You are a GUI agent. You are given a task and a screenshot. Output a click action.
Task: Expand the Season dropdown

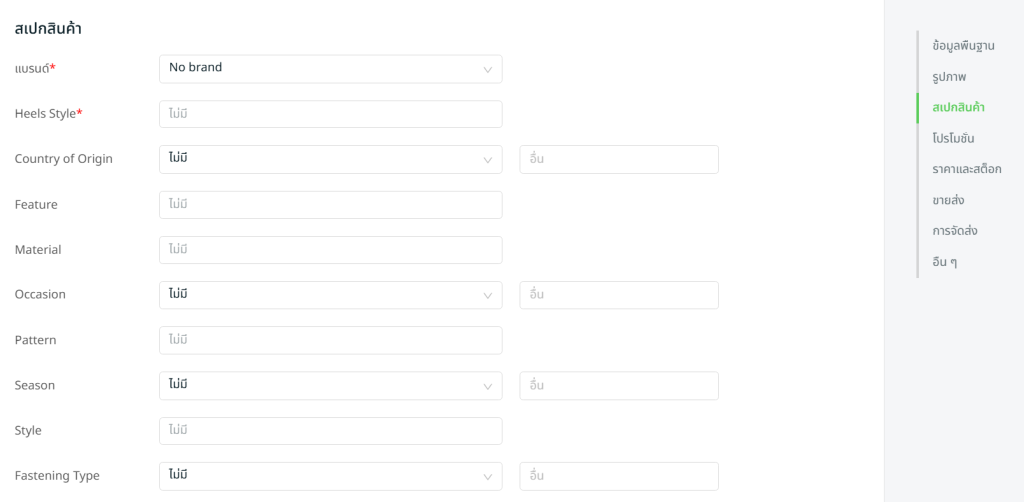pyautogui.click(x=330, y=385)
